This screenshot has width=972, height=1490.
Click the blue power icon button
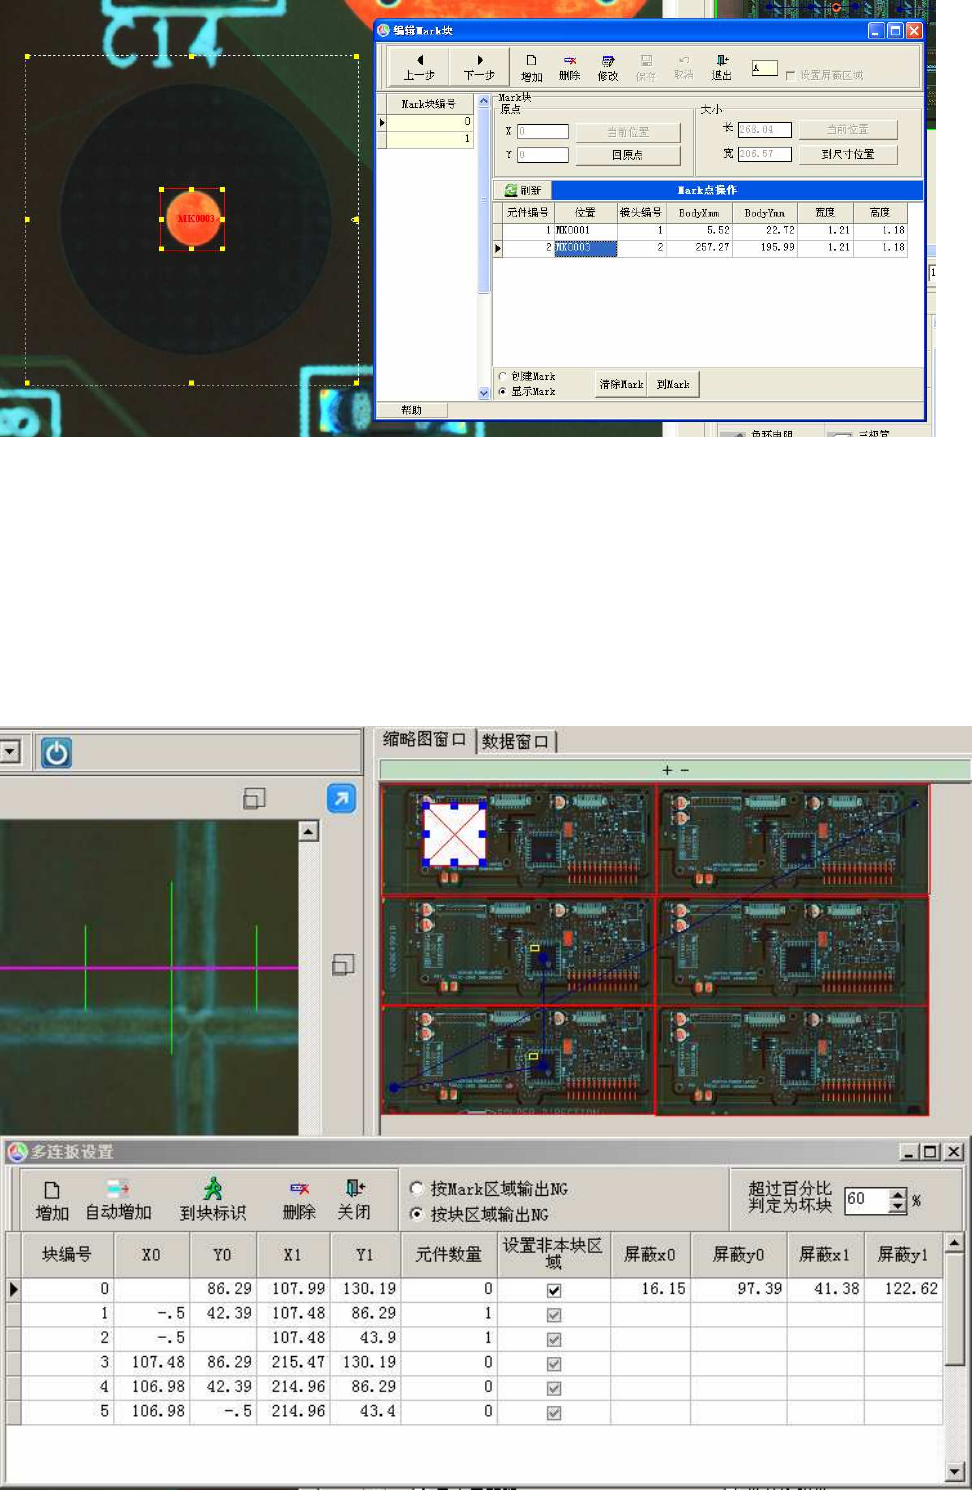[x=56, y=752]
